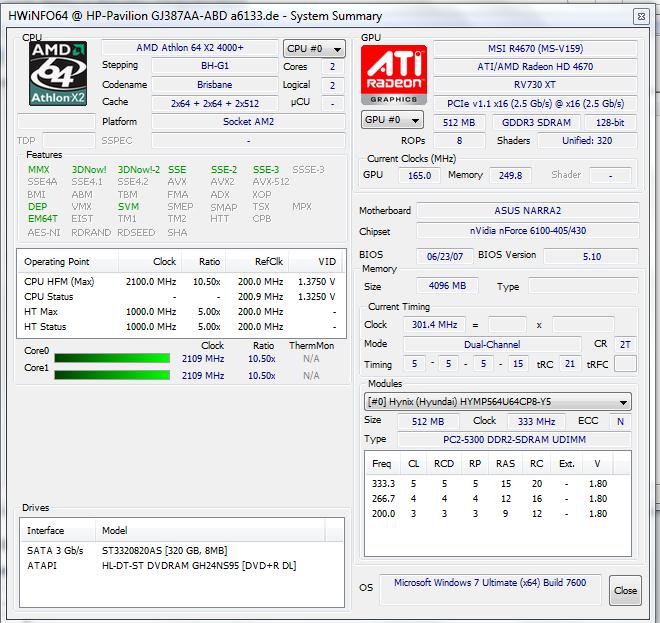This screenshot has width=660, height=623.
Task: Click the RV730 XT field
Action: [535, 85]
